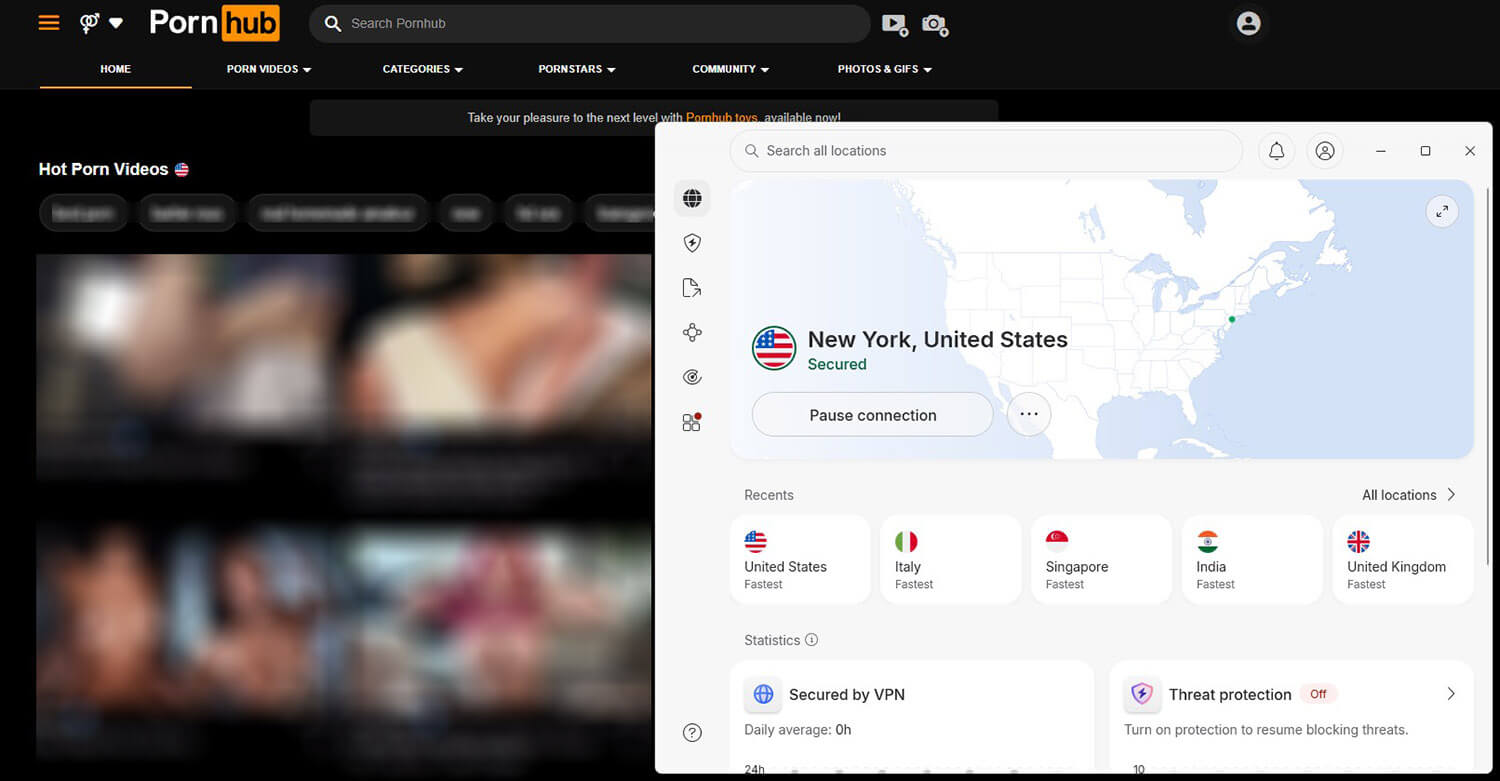Open the user profile icon on the website
This screenshot has width=1500, height=781.
click(x=1248, y=23)
